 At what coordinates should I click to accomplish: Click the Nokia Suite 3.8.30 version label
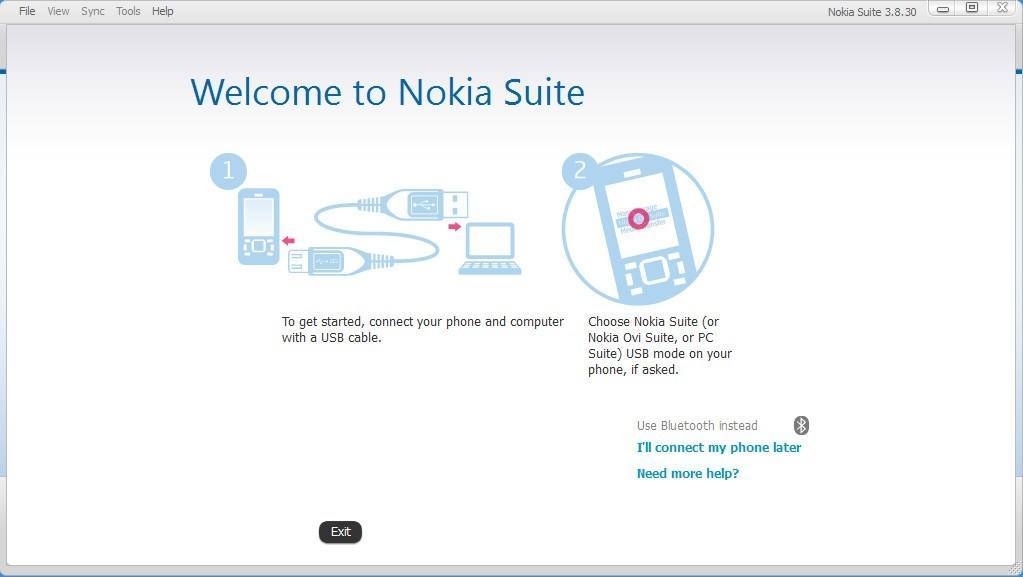point(869,11)
